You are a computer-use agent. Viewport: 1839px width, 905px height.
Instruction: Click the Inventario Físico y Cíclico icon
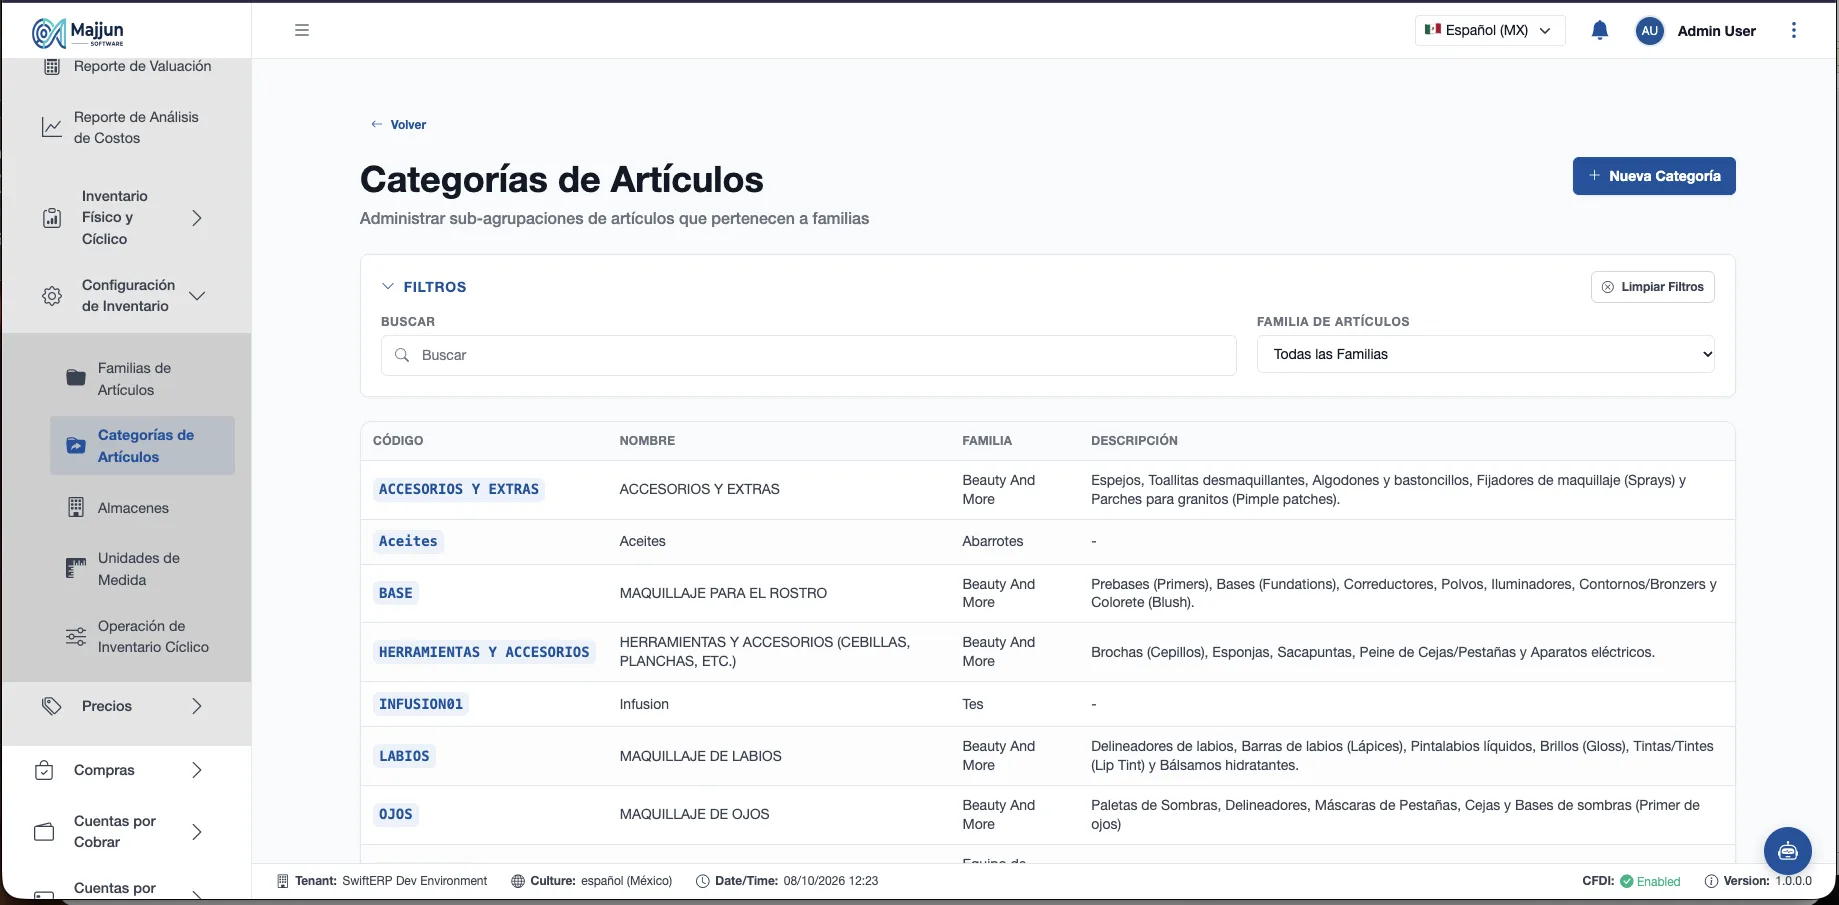pos(52,218)
